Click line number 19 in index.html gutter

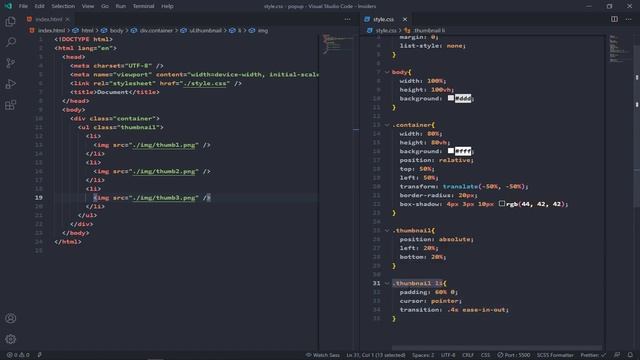pos(38,198)
